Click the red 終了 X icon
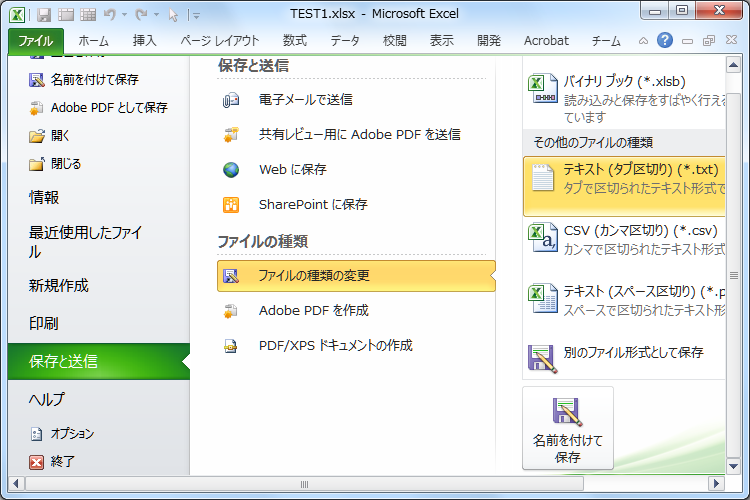750x500 pixels. 36,462
